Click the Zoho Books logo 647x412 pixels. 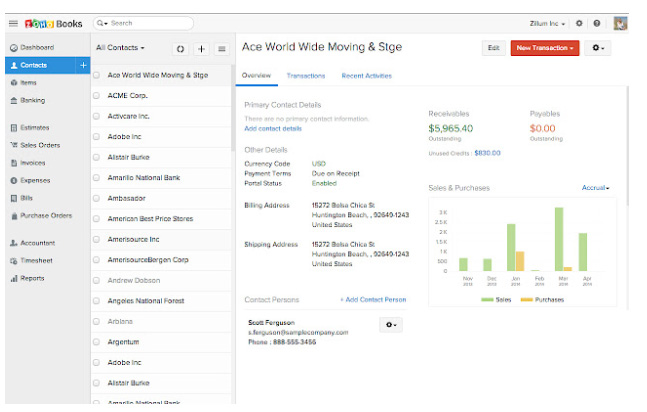pyautogui.click(x=53, y=24)
